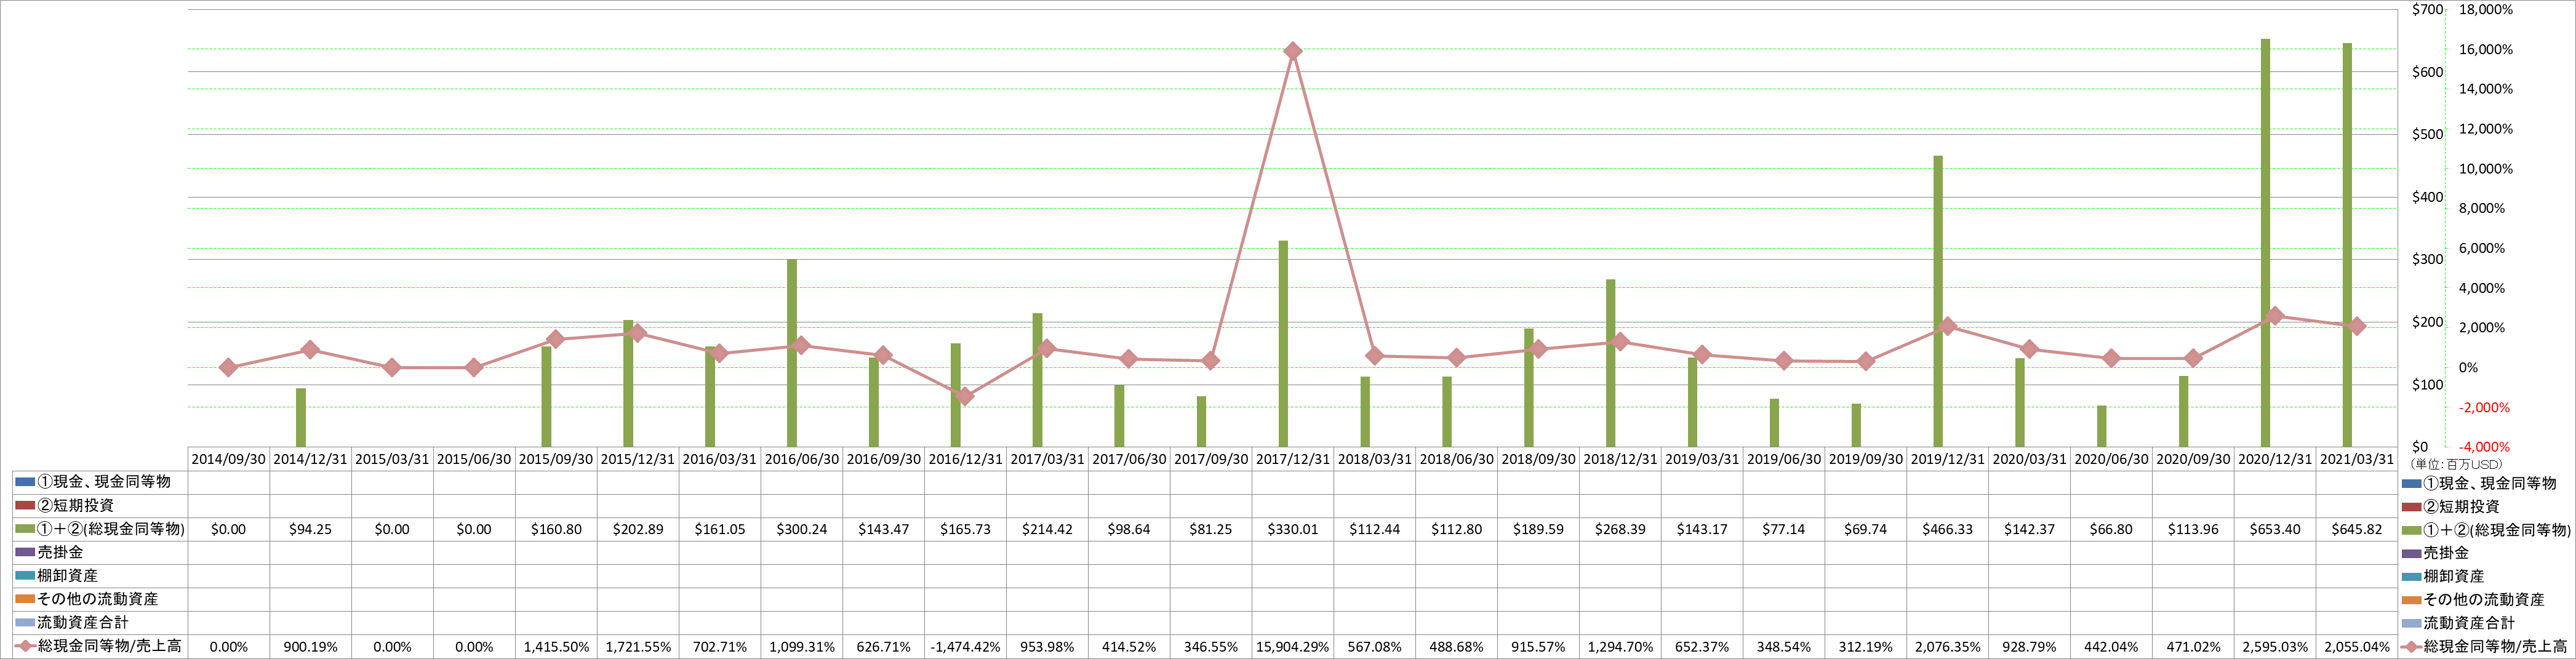Select the $268.39 cell
This screenshot has width=2576, height=659.
pyautogui.click(x=1620, y=529)
